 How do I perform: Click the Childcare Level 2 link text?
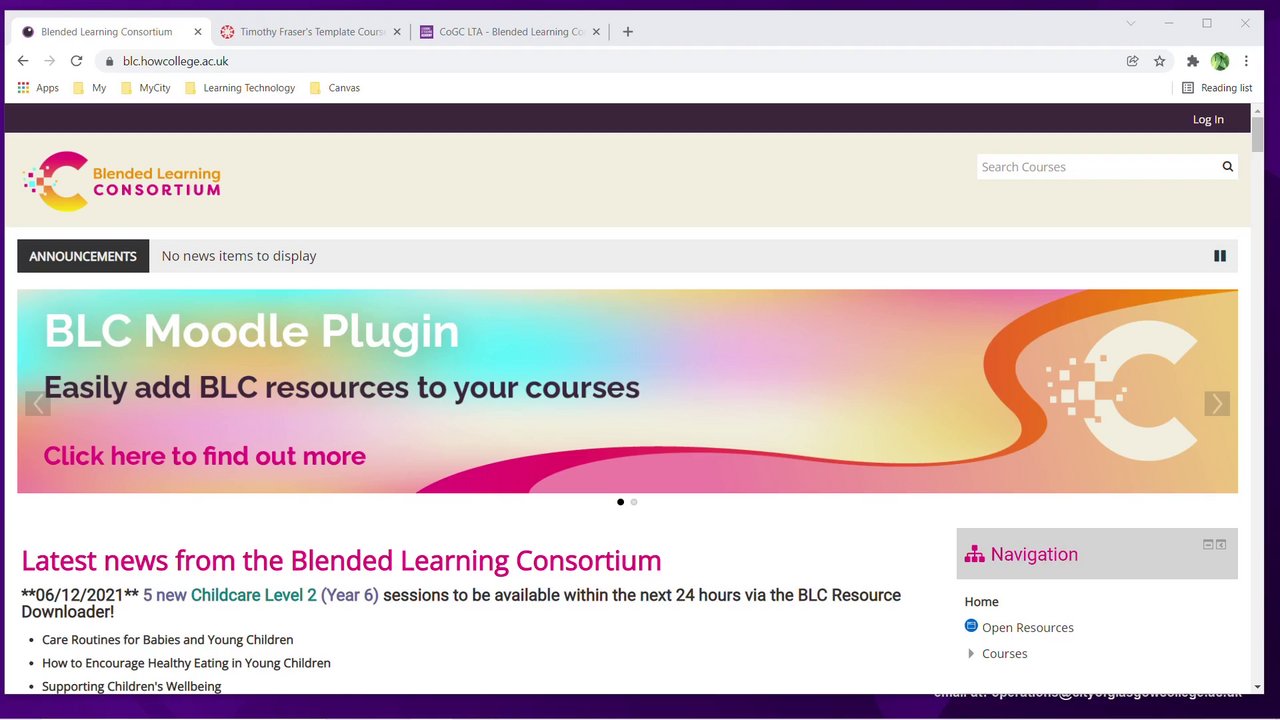pos(254,595)
